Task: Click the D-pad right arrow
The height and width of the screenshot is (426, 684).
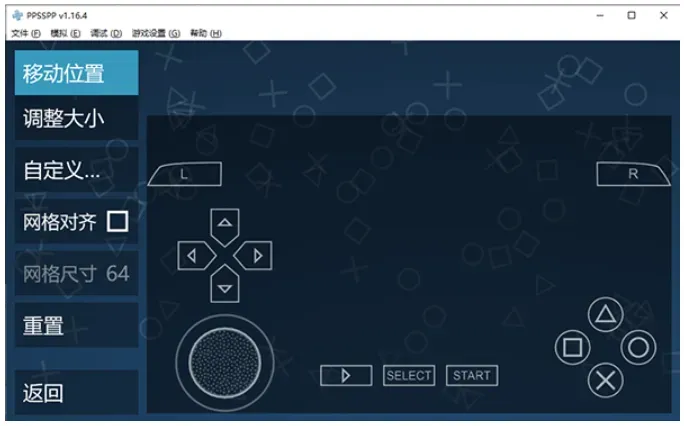Action: coord(253,256)
